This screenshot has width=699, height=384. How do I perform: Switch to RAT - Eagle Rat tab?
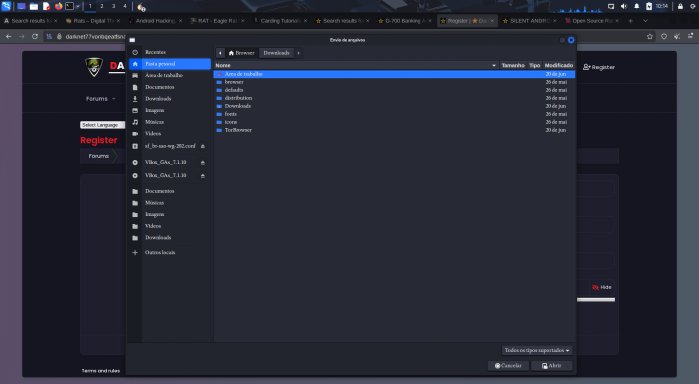point(217,21)
